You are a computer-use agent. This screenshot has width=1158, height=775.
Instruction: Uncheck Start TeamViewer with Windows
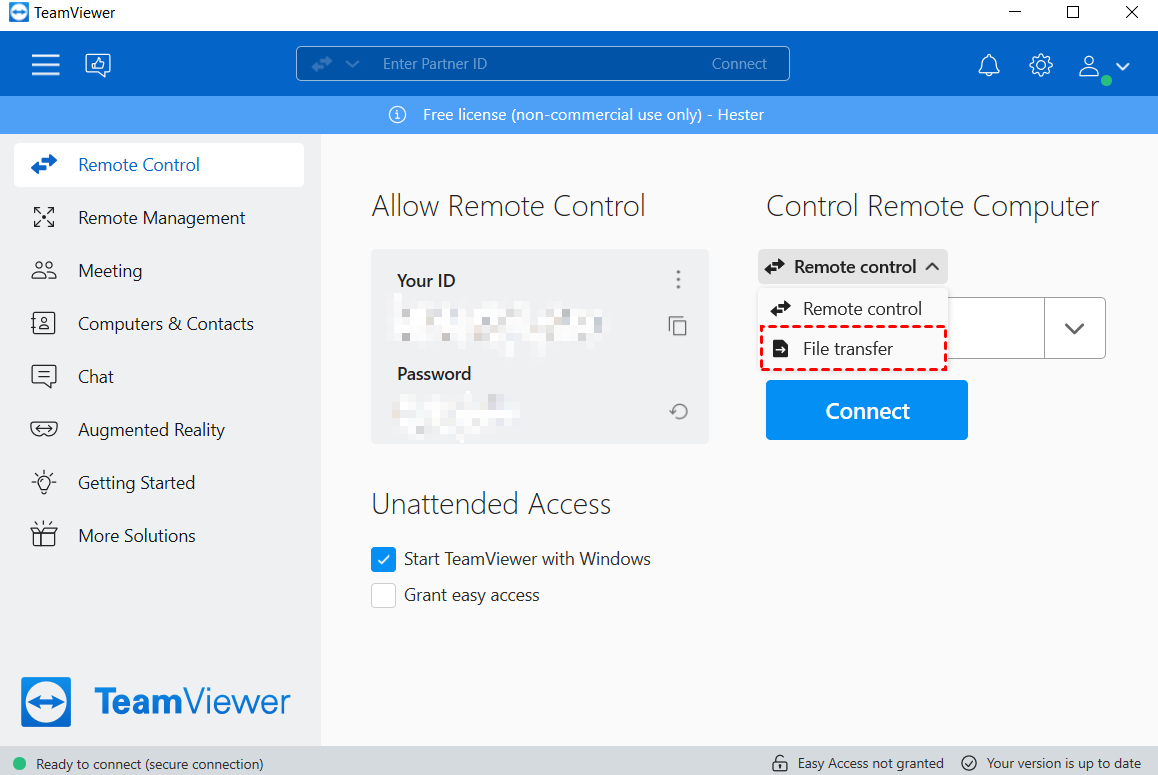pyautogui.click(x=384, y=559)
